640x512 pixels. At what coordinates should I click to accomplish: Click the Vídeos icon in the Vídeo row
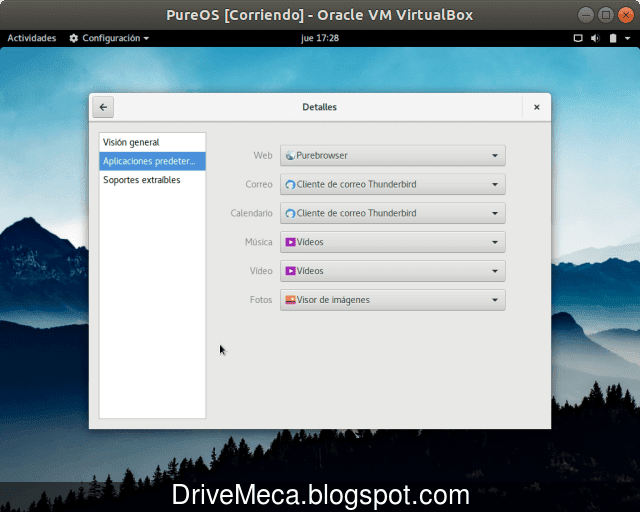pos(290,271)
